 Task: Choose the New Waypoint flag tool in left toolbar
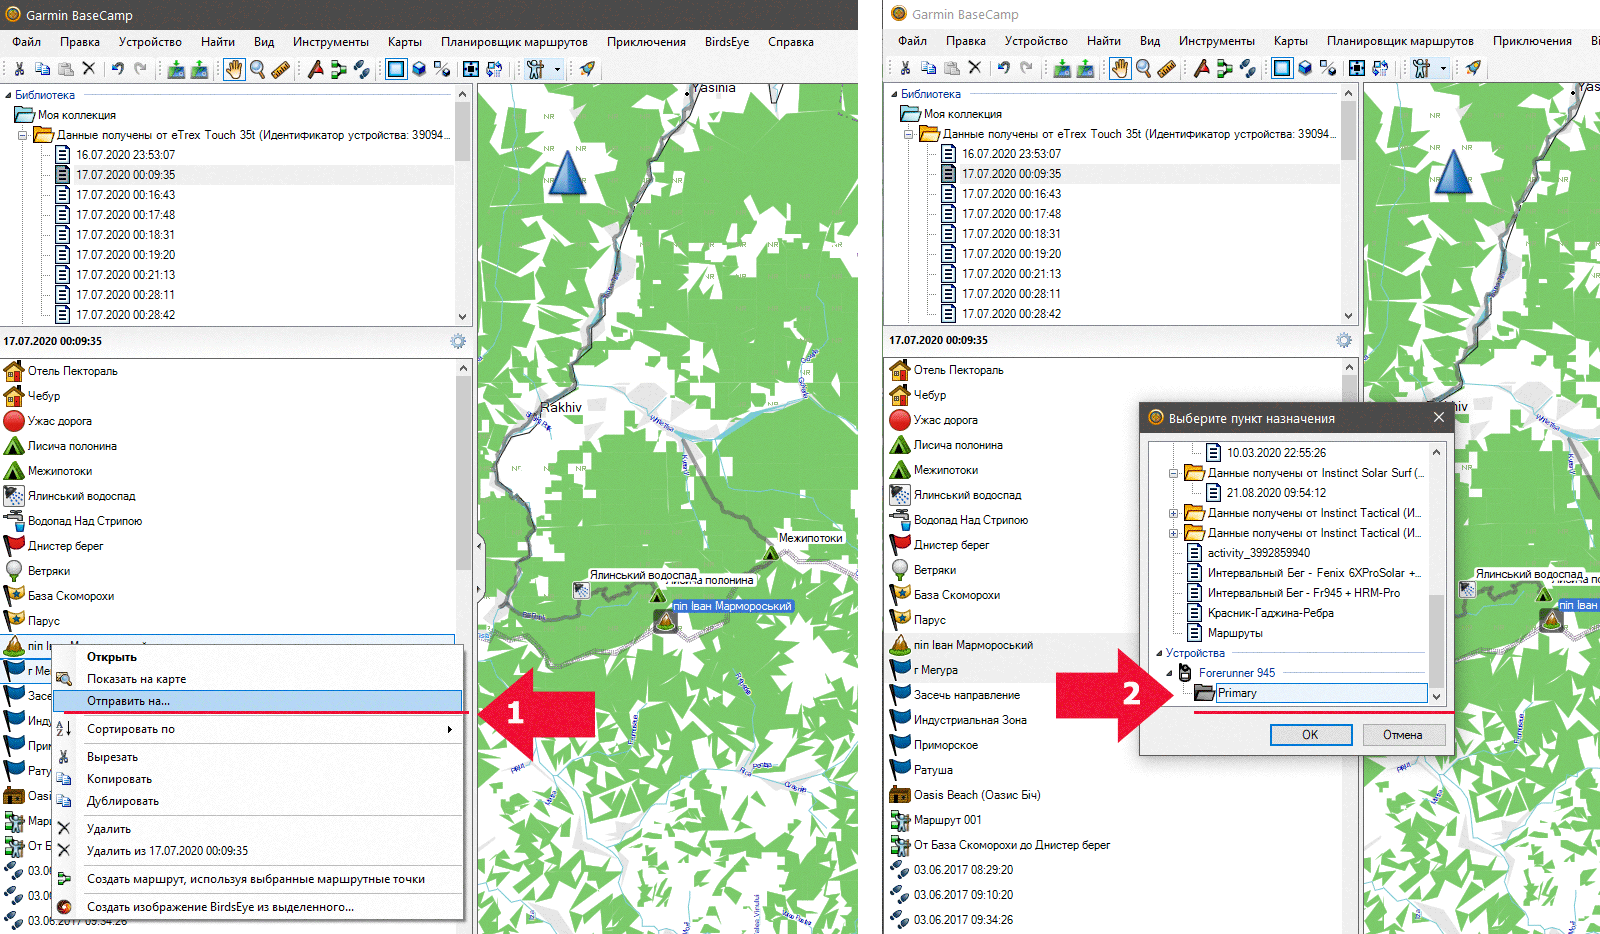coord(316,69)
